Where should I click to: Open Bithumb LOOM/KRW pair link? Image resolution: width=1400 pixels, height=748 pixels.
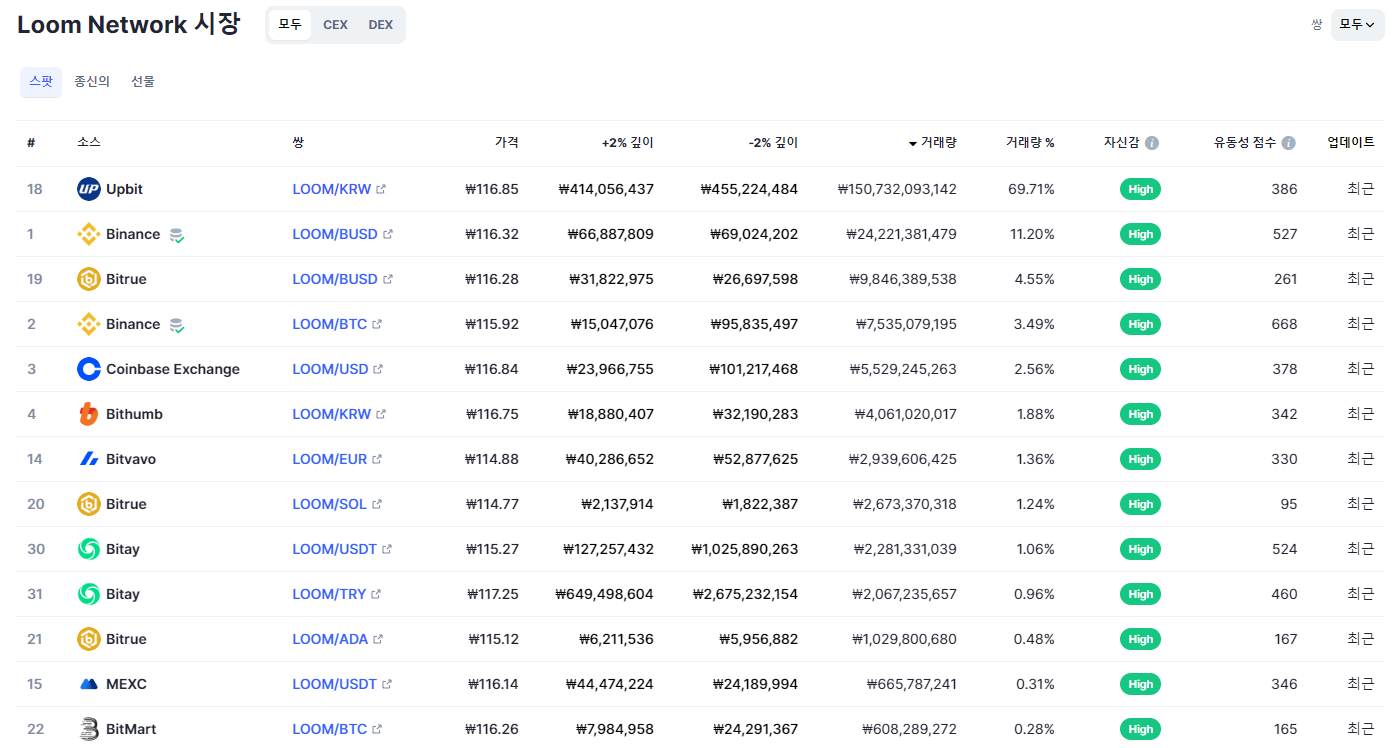tap(331, 414)
